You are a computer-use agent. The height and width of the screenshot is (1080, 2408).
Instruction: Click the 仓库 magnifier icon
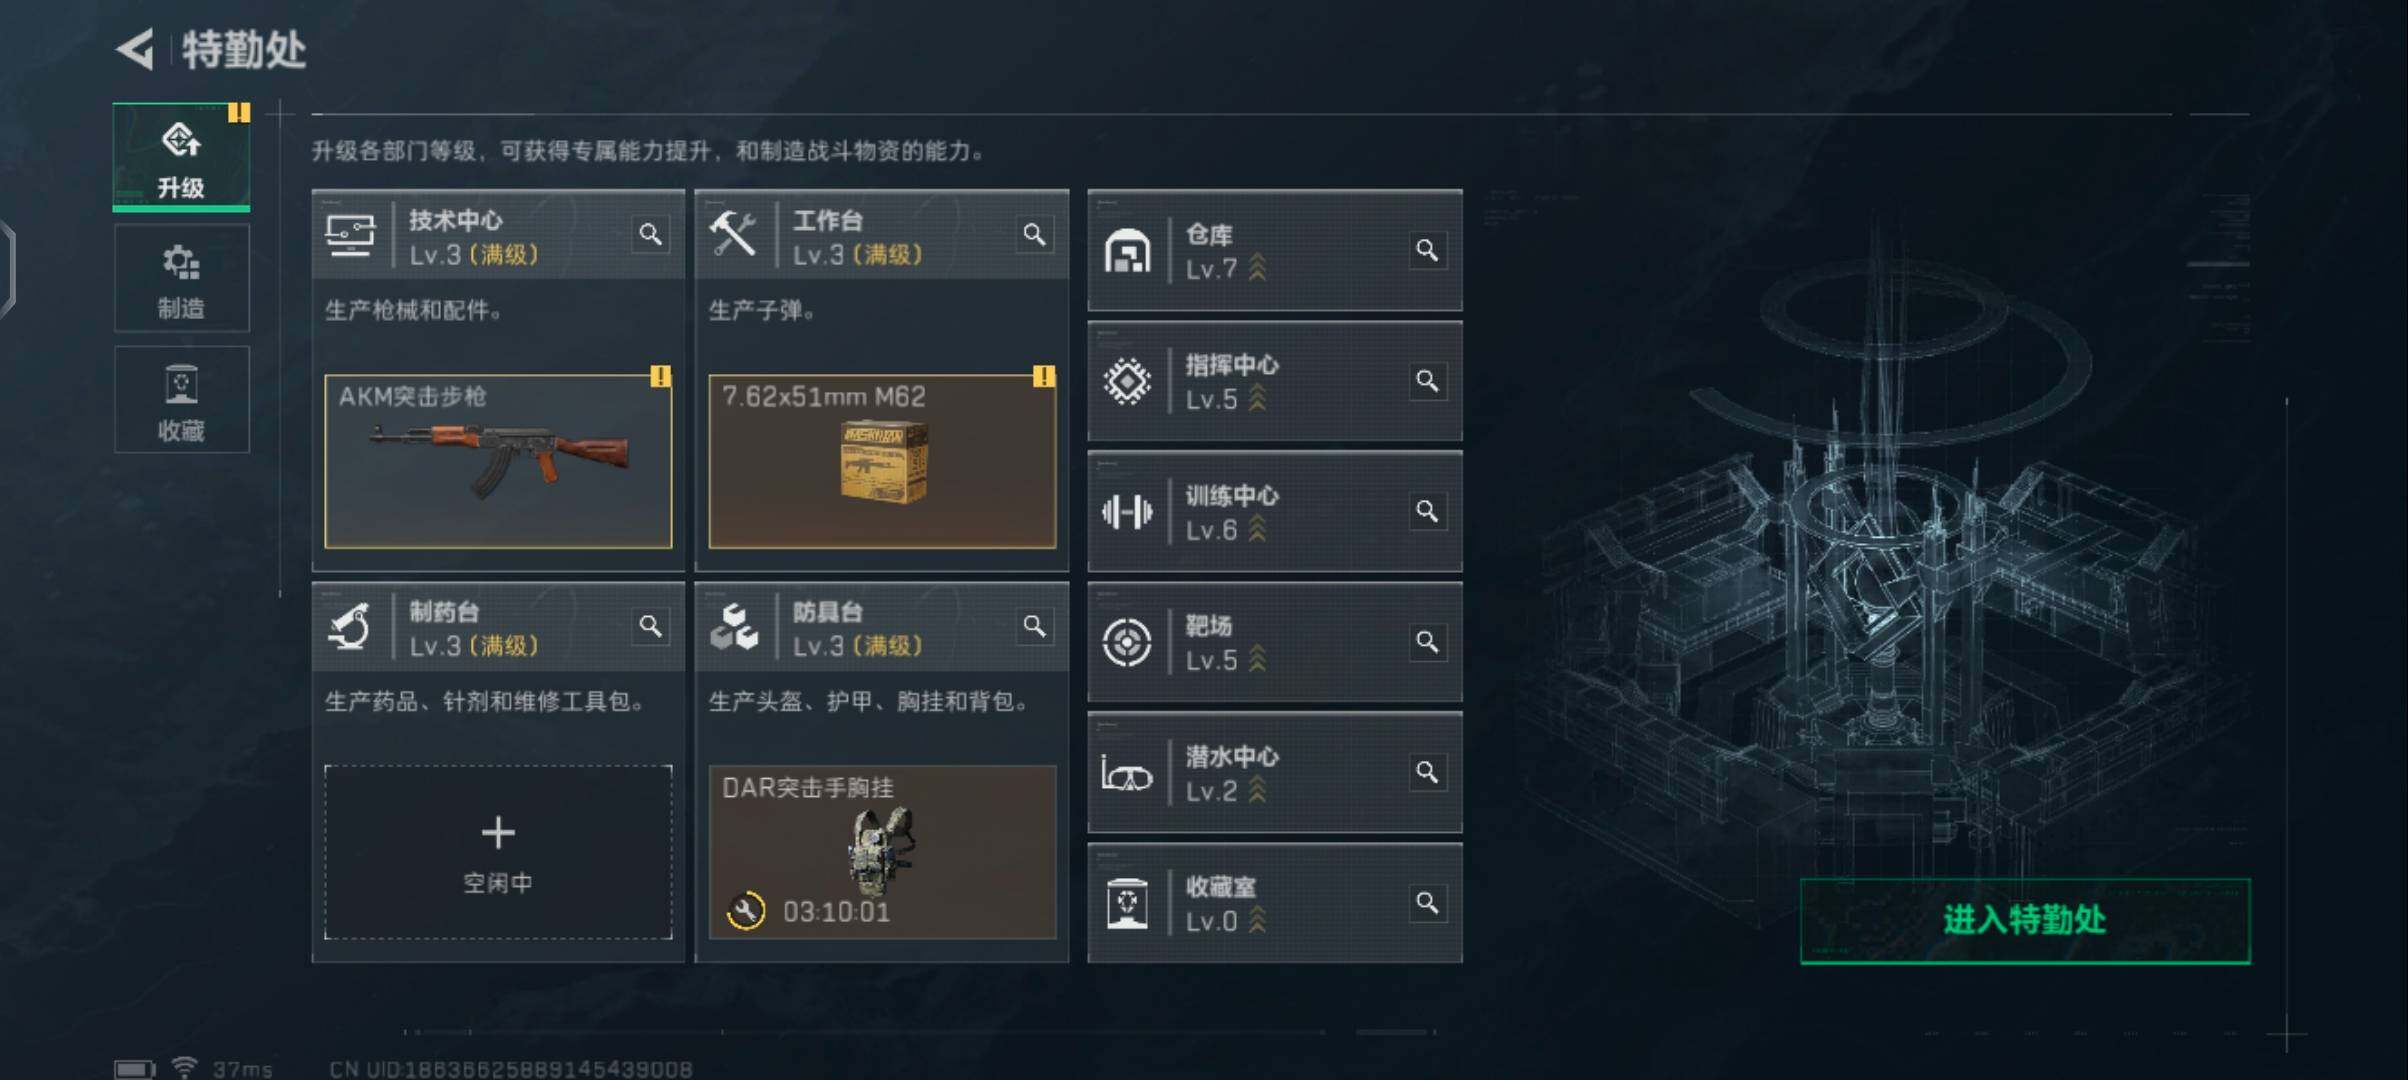click(1427, 250)
